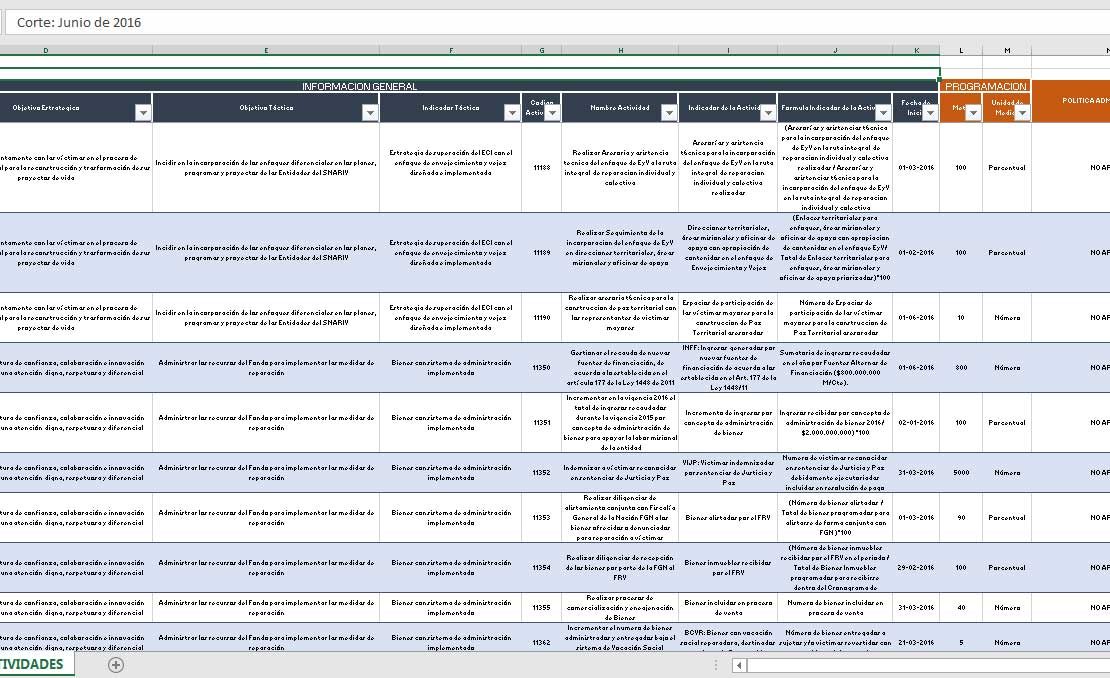Open the Unidad de Medida filter dropdown
The width and height of the screenshot is (1110, 678).
coord(1022,113)
